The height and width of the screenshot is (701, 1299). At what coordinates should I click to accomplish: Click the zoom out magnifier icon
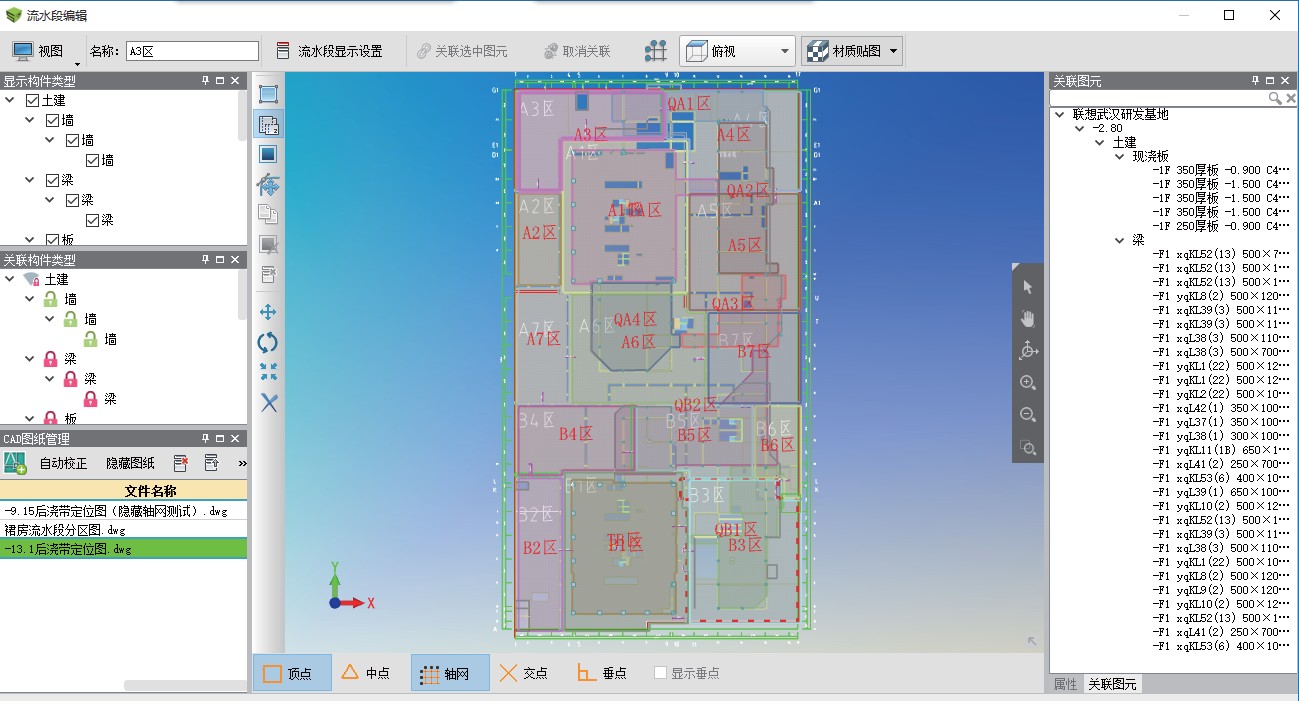(x=1027, y=415)
